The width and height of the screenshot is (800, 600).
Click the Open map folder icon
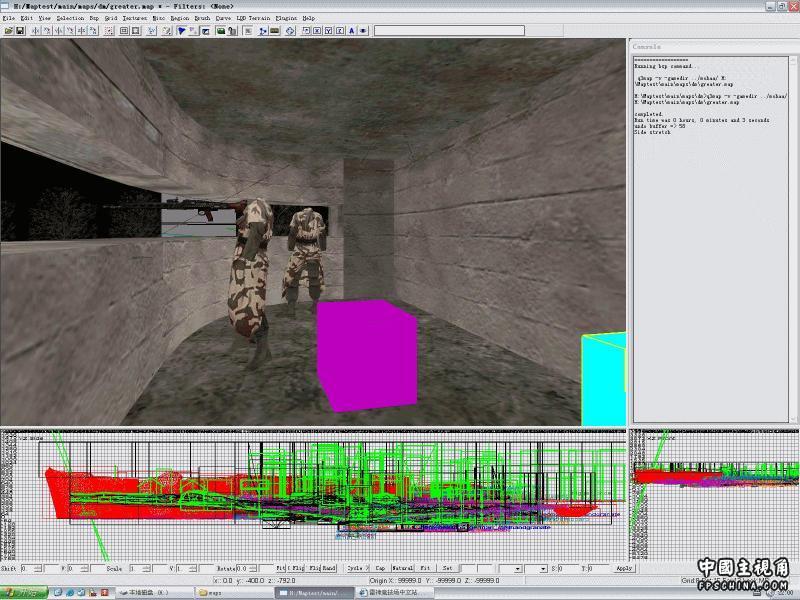pos(9,31)
